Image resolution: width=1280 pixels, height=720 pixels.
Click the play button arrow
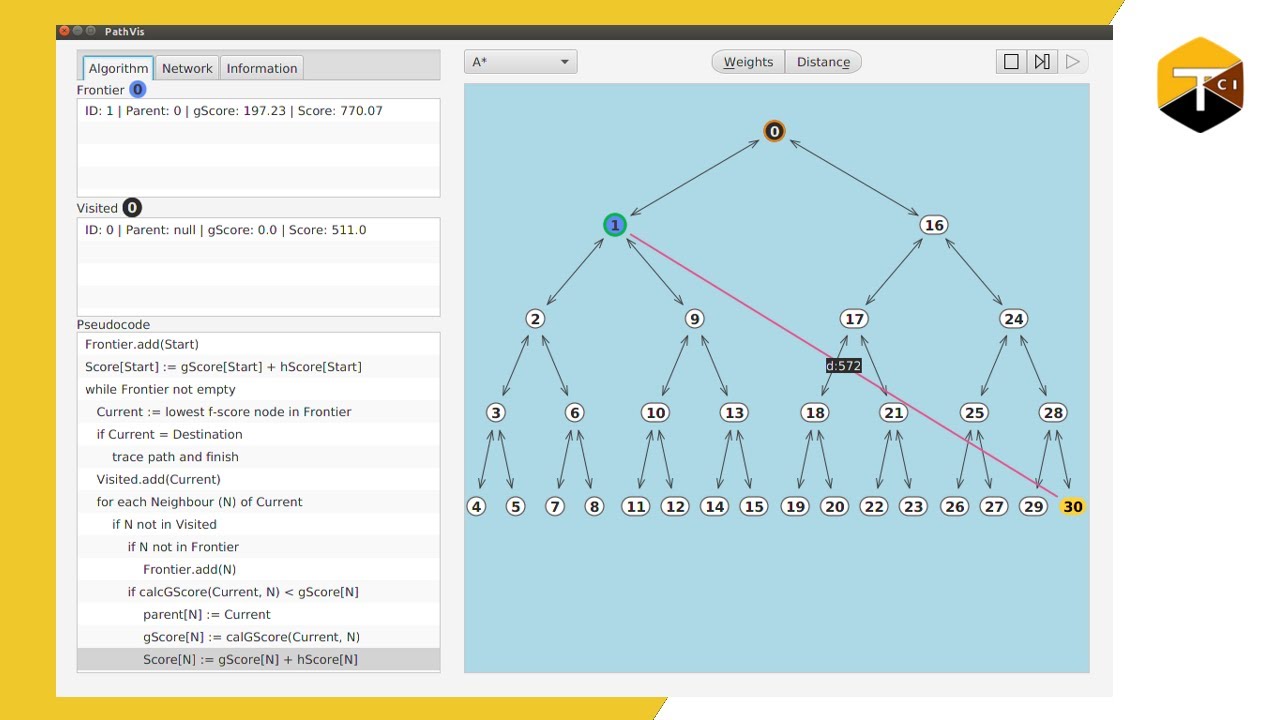tap(1073, 62)
